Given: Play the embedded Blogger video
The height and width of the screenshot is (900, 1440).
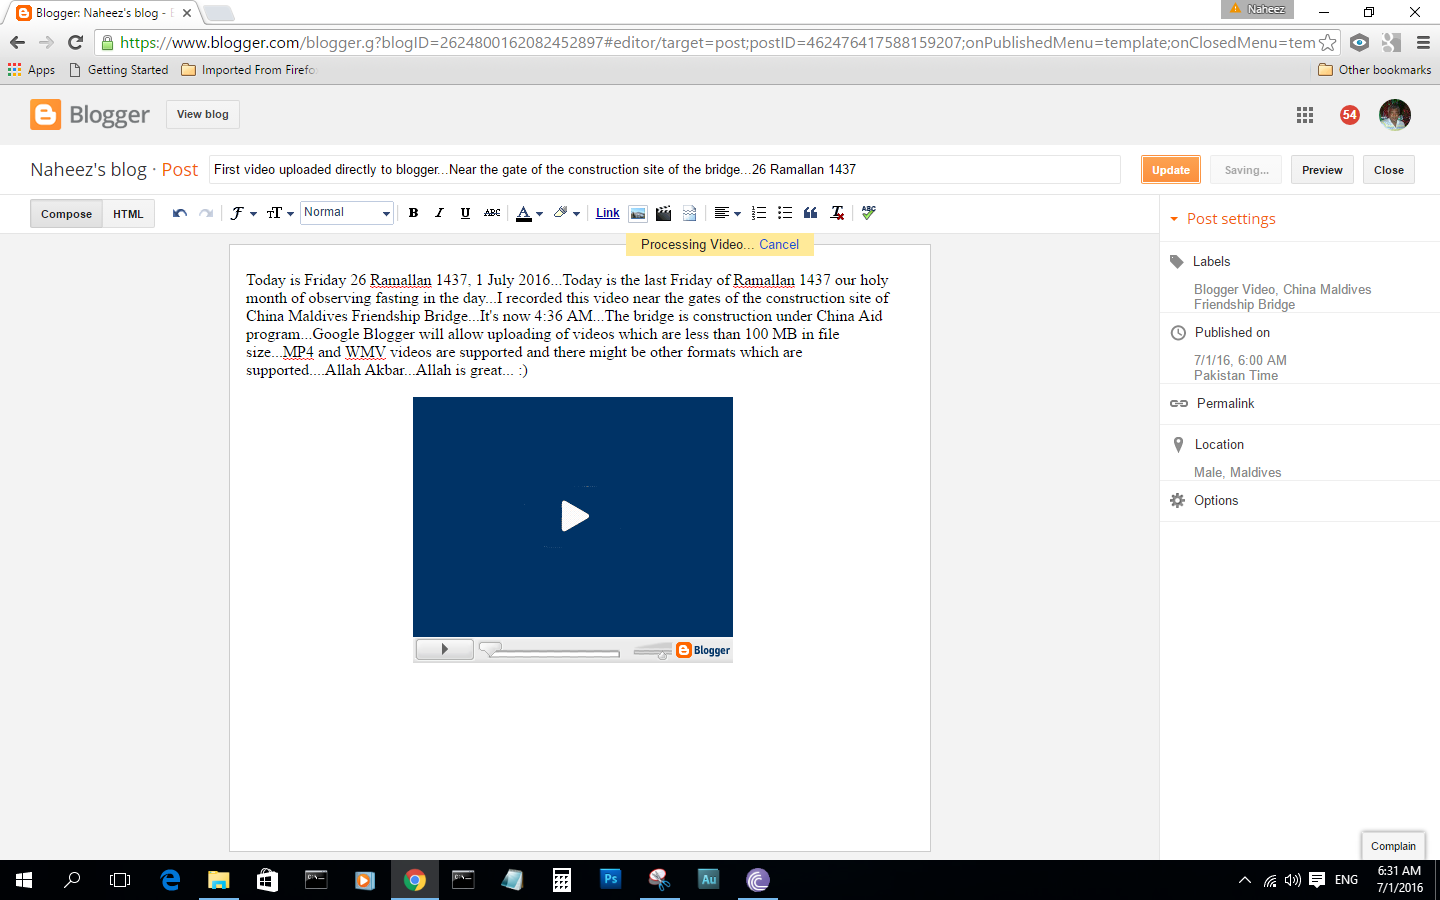Looking at the screenshot, I should 573,517.
